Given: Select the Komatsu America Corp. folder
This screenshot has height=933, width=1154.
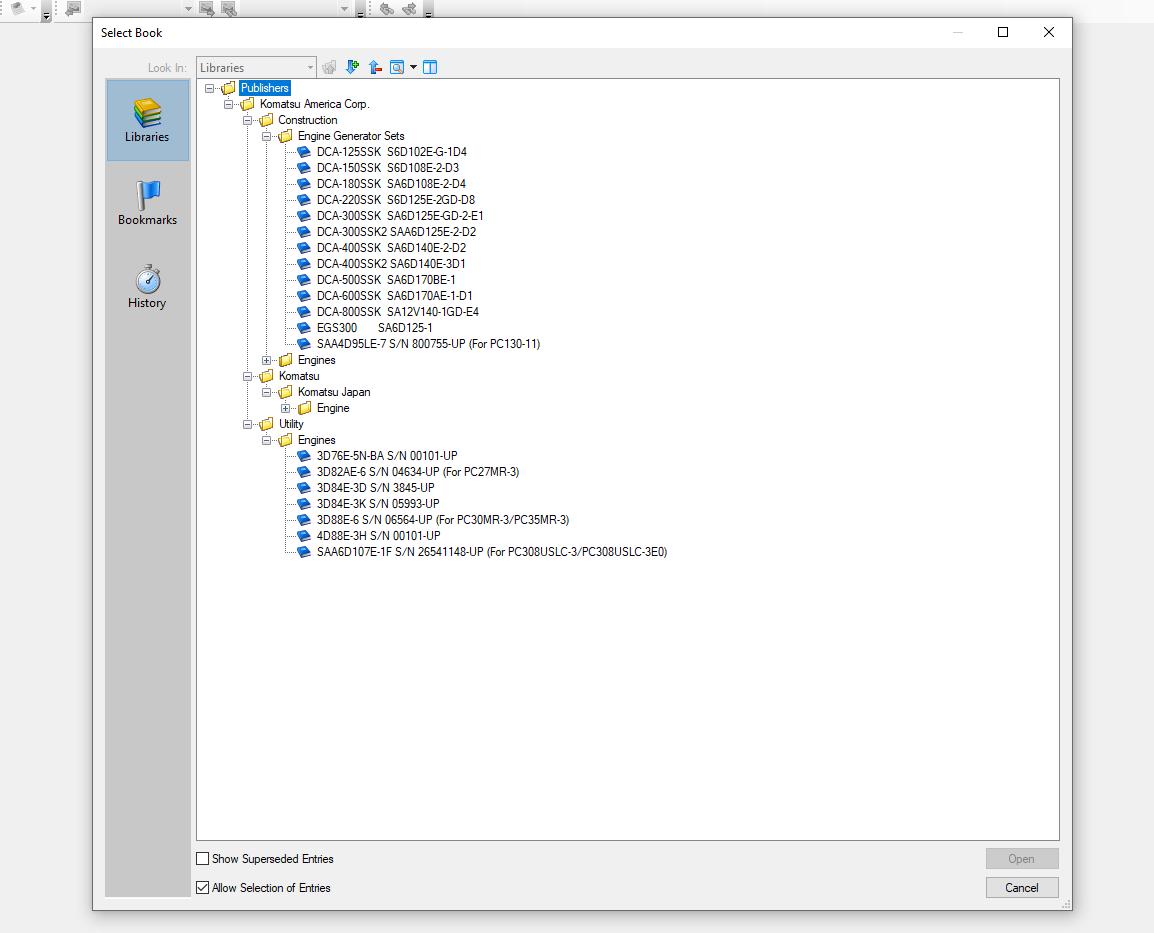Looking at the screenshot, I should pos(314,104).
